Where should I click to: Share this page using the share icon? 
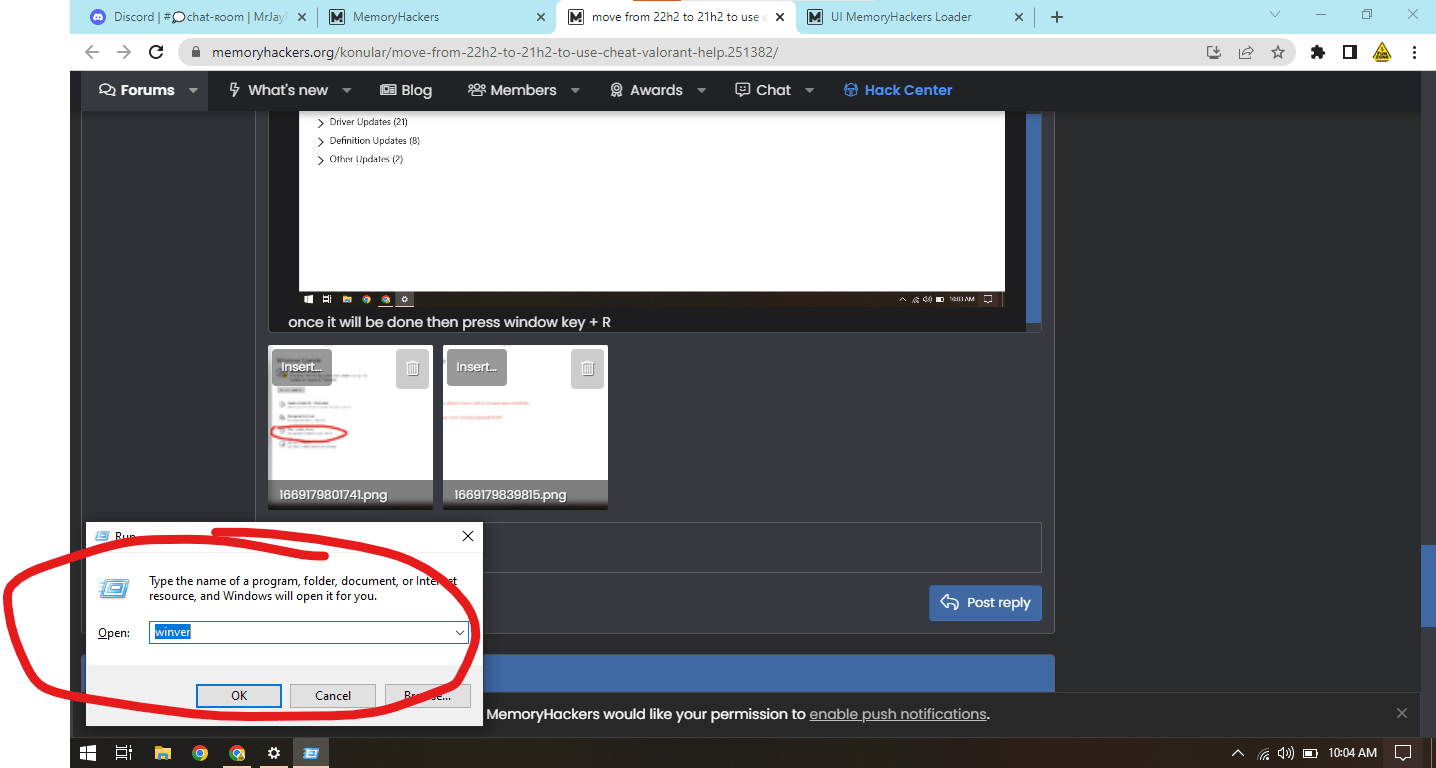pos(1246,52)
